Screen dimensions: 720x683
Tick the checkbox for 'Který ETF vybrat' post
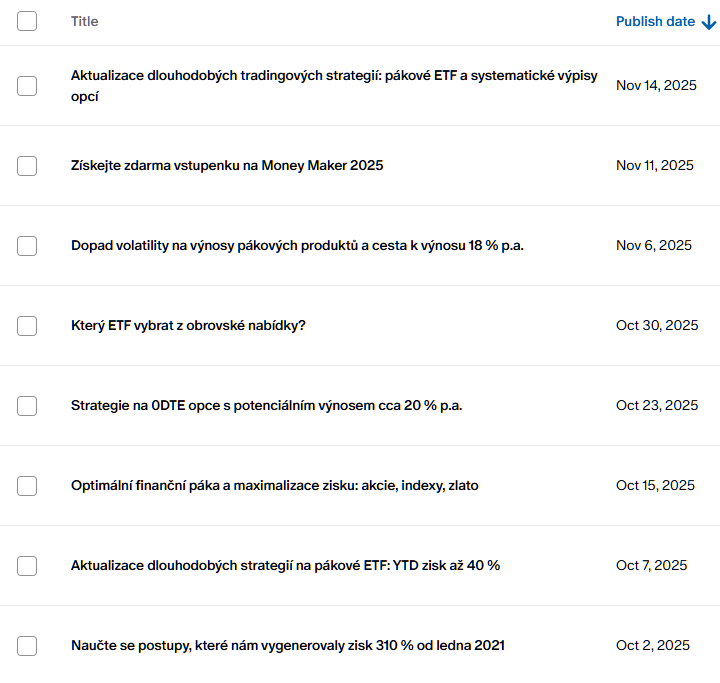27,326
